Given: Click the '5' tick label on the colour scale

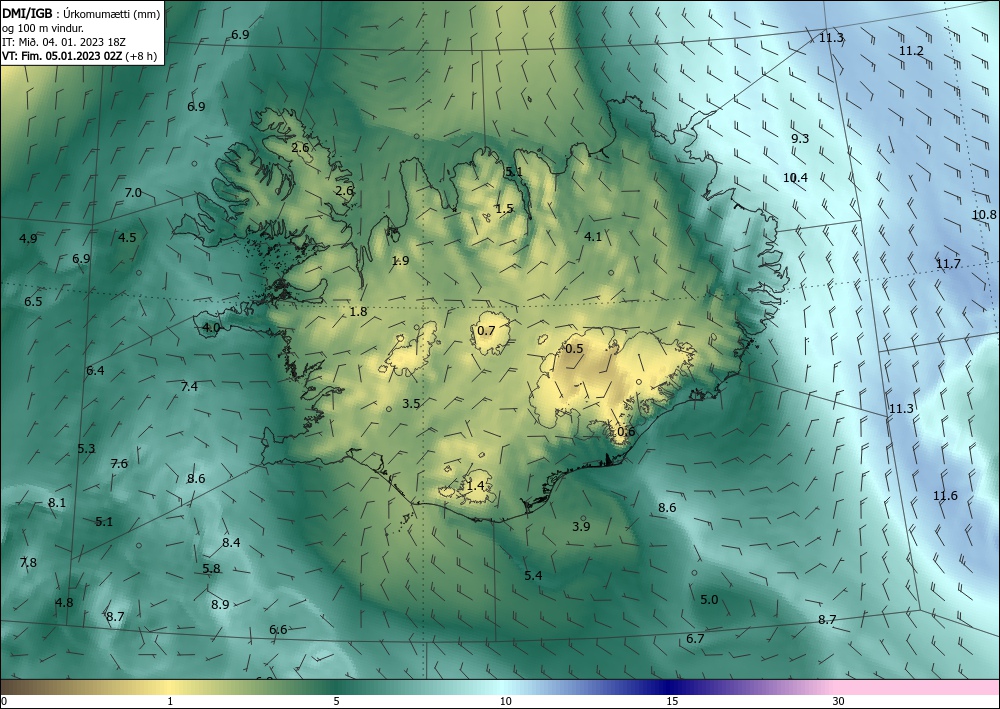Looking at the screenshot, I should [336, 701].
